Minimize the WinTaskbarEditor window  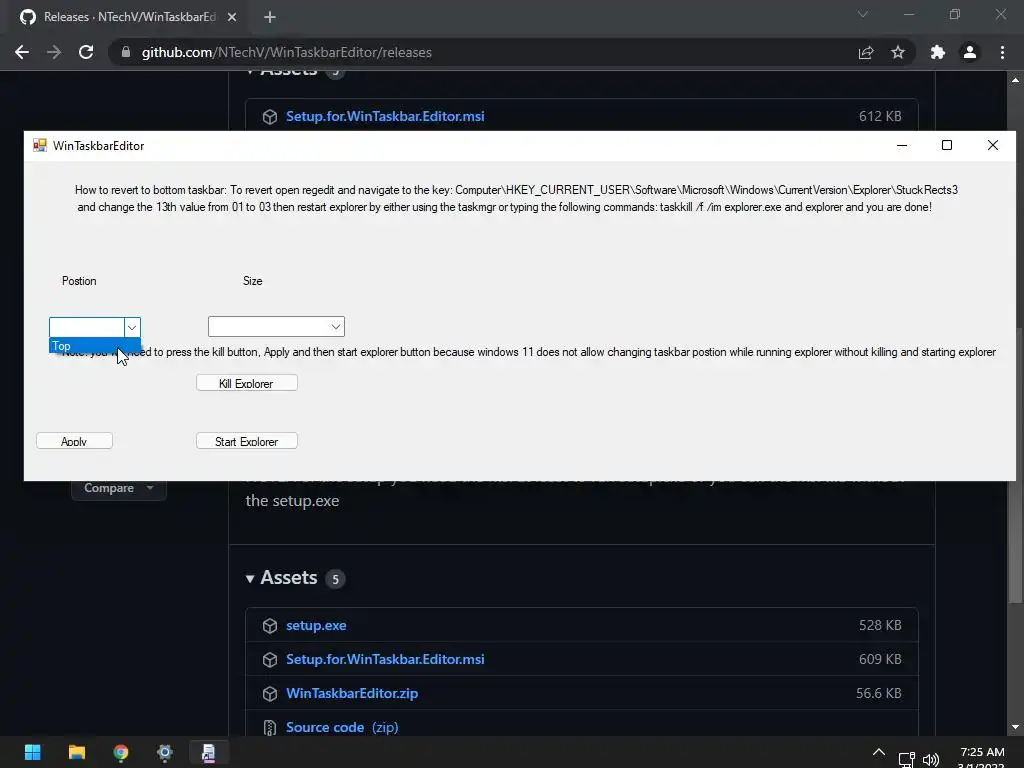[x=902, y=145]
